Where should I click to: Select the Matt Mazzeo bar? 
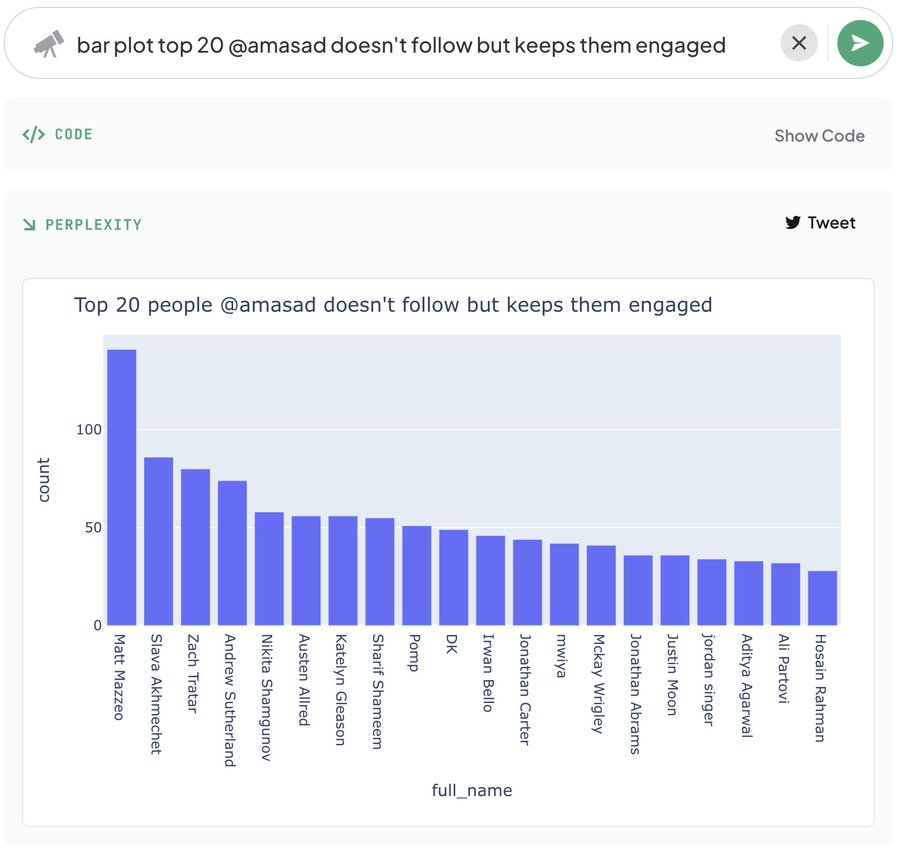tap(122, 487)
